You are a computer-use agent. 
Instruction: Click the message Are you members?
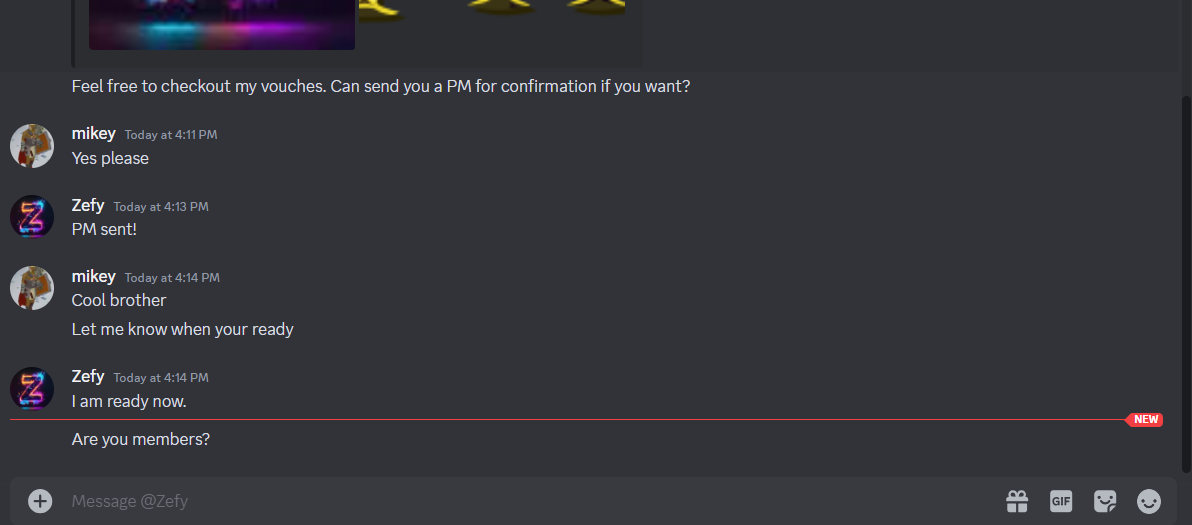point(141,439)
